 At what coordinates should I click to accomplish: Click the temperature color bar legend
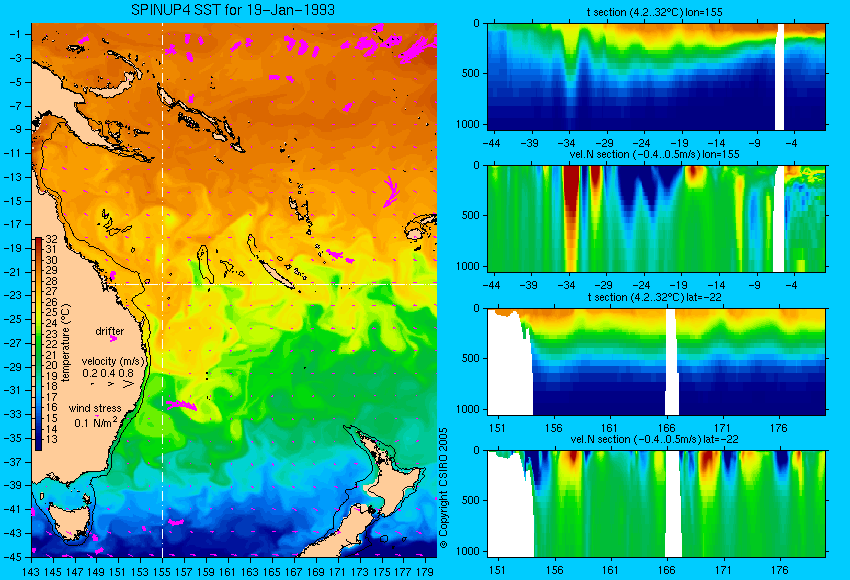click(x=38, y=344)
